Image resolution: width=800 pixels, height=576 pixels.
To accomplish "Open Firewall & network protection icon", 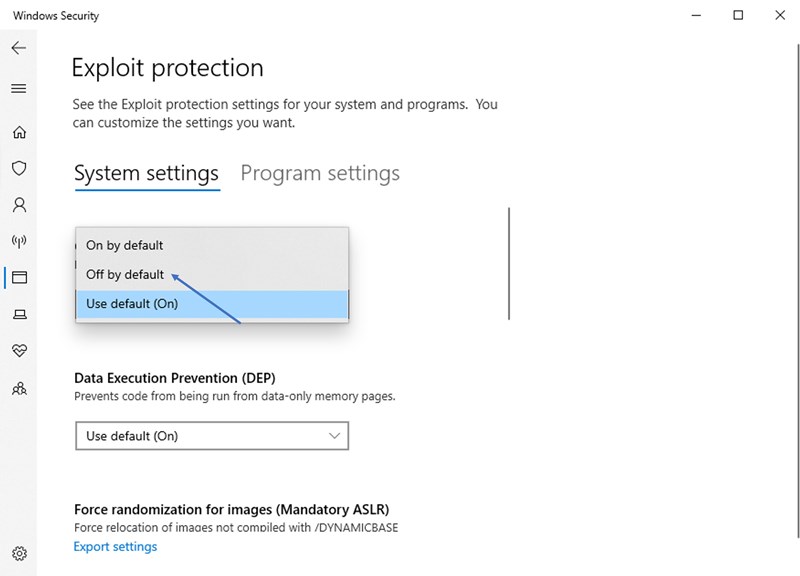I will [19, 241].
